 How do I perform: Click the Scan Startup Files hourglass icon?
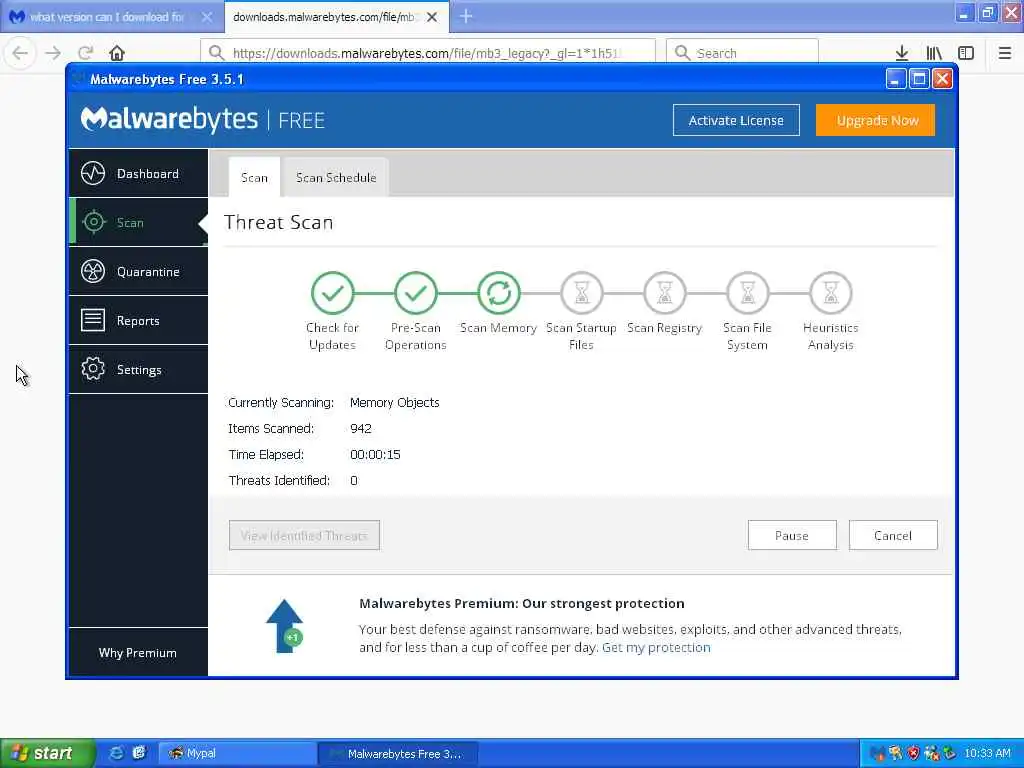pos(581,293)
